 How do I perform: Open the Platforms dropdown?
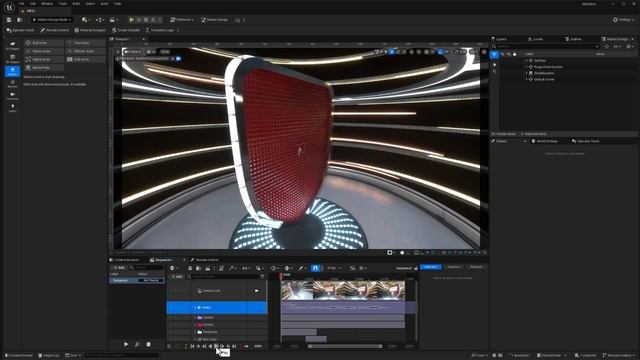point(182,20)
